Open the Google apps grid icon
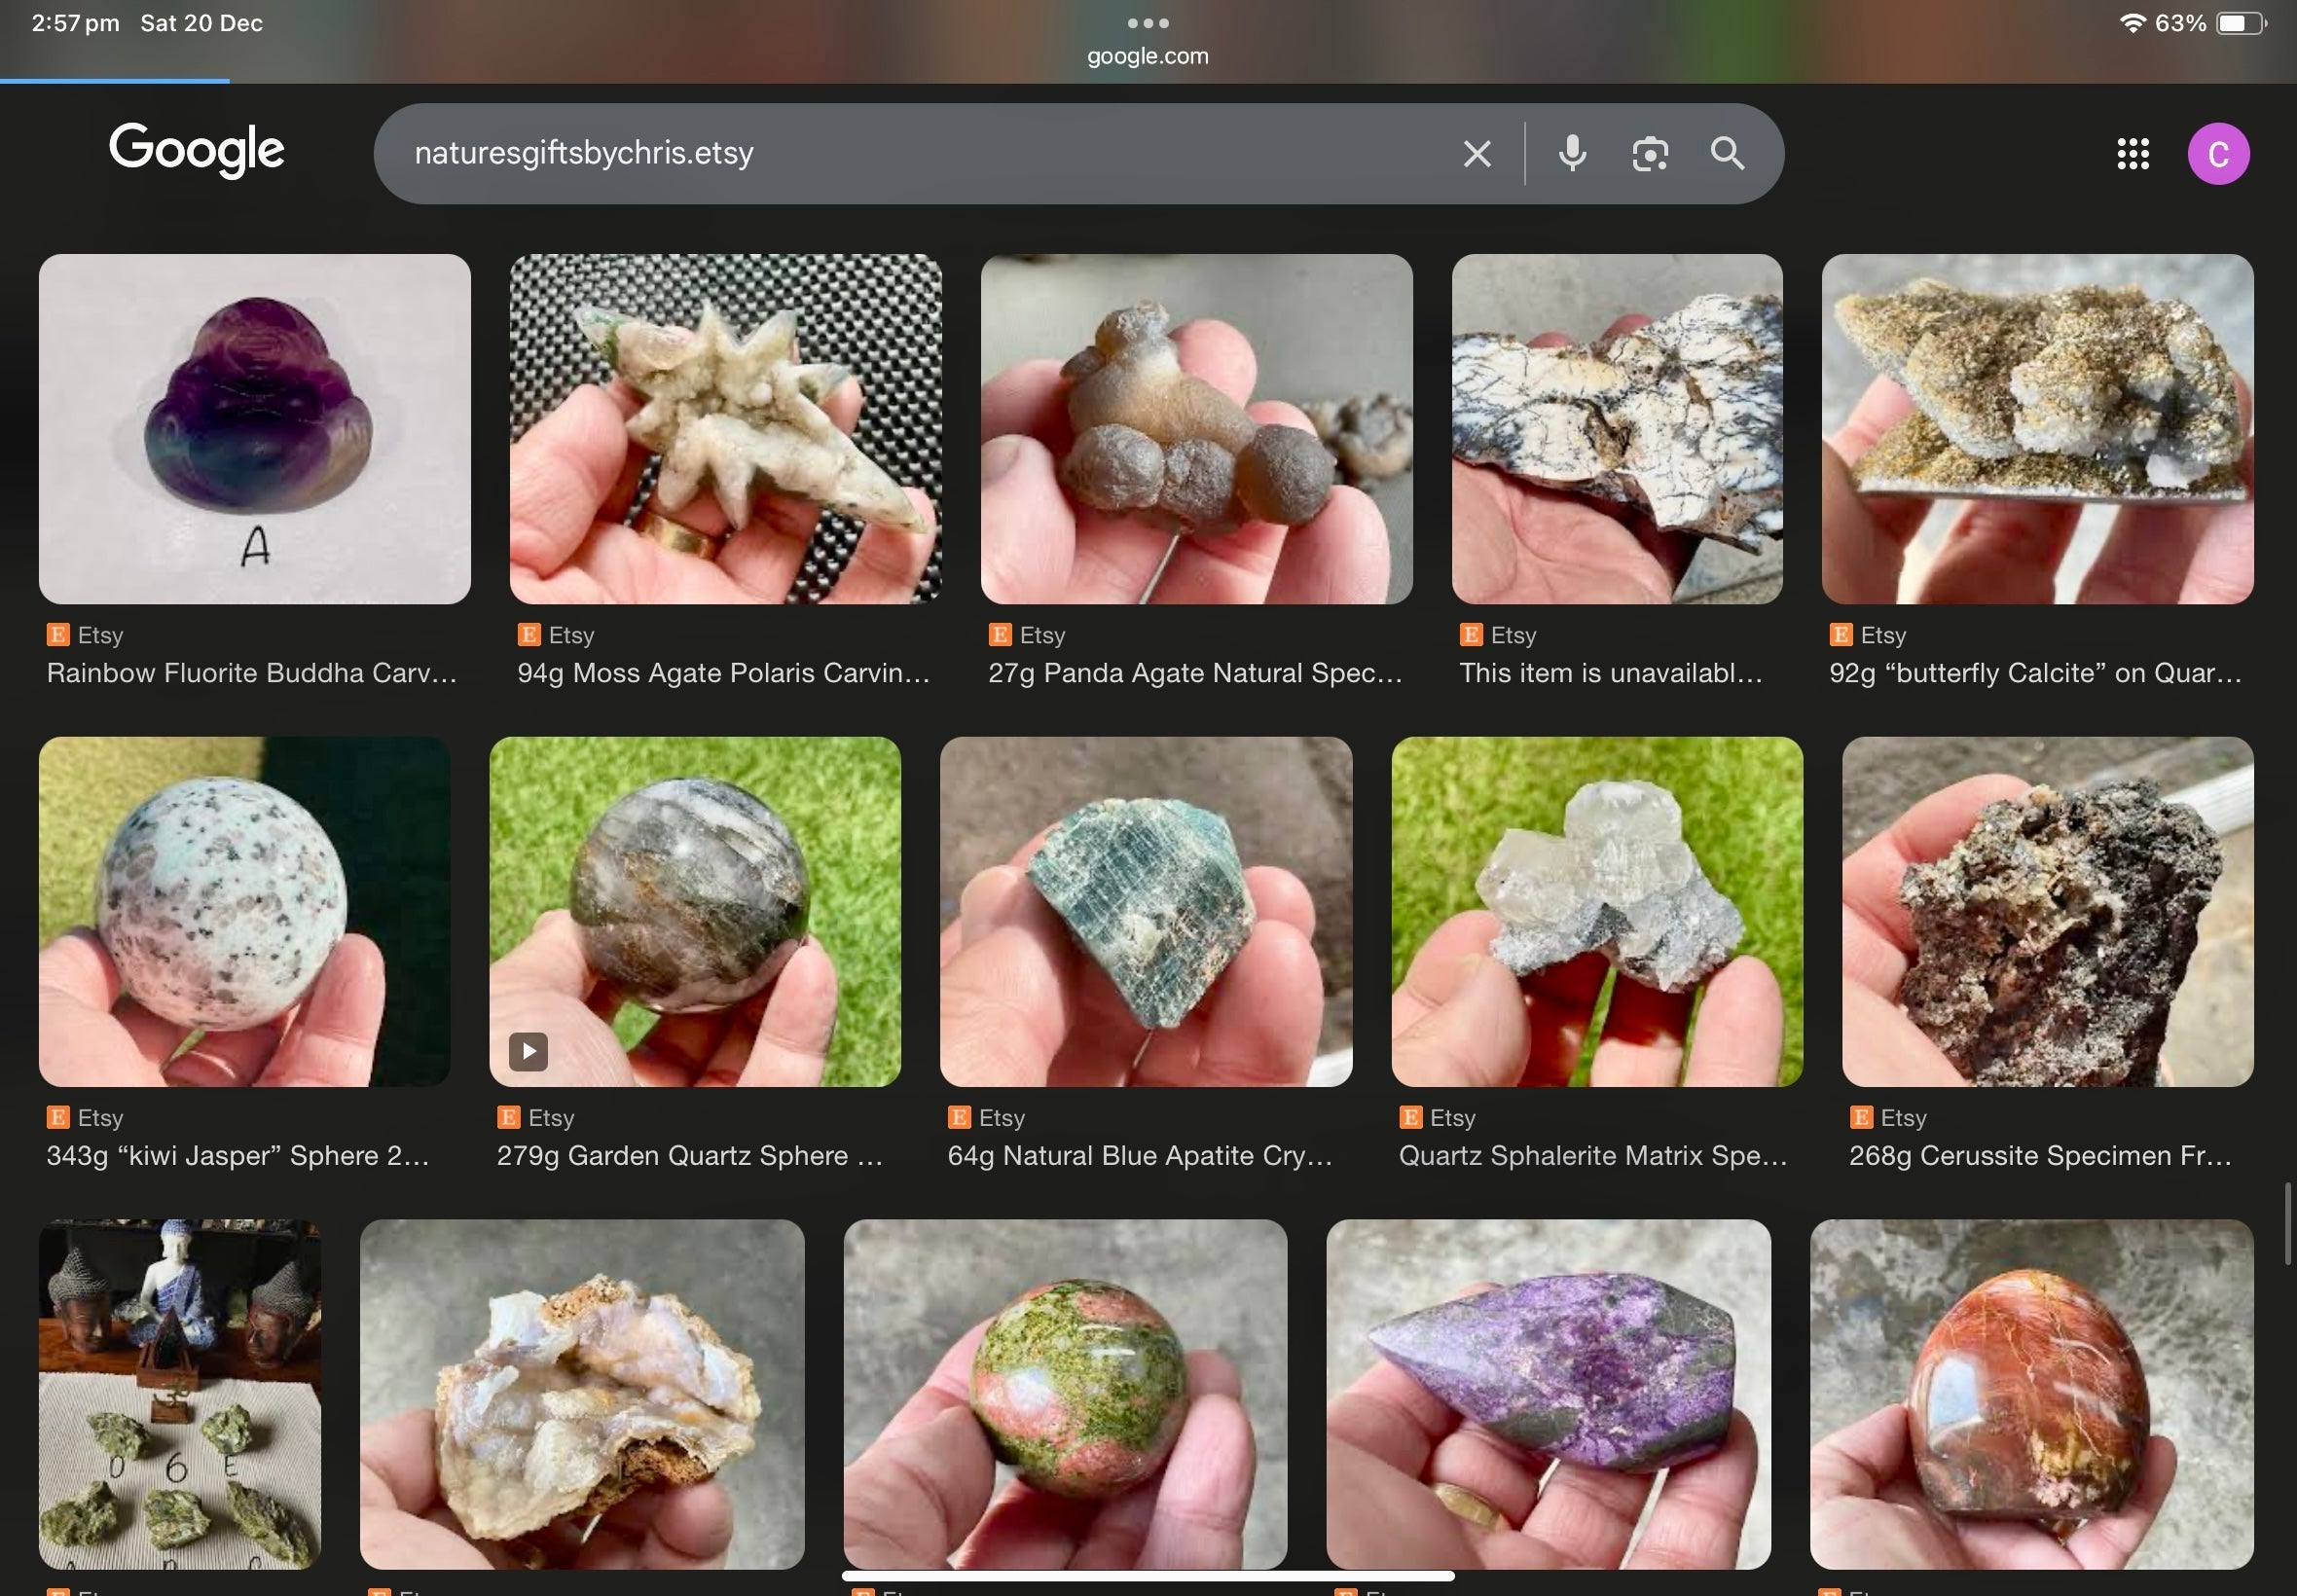This screenshot has width=2297, height=1596. tap(2133, 154)
